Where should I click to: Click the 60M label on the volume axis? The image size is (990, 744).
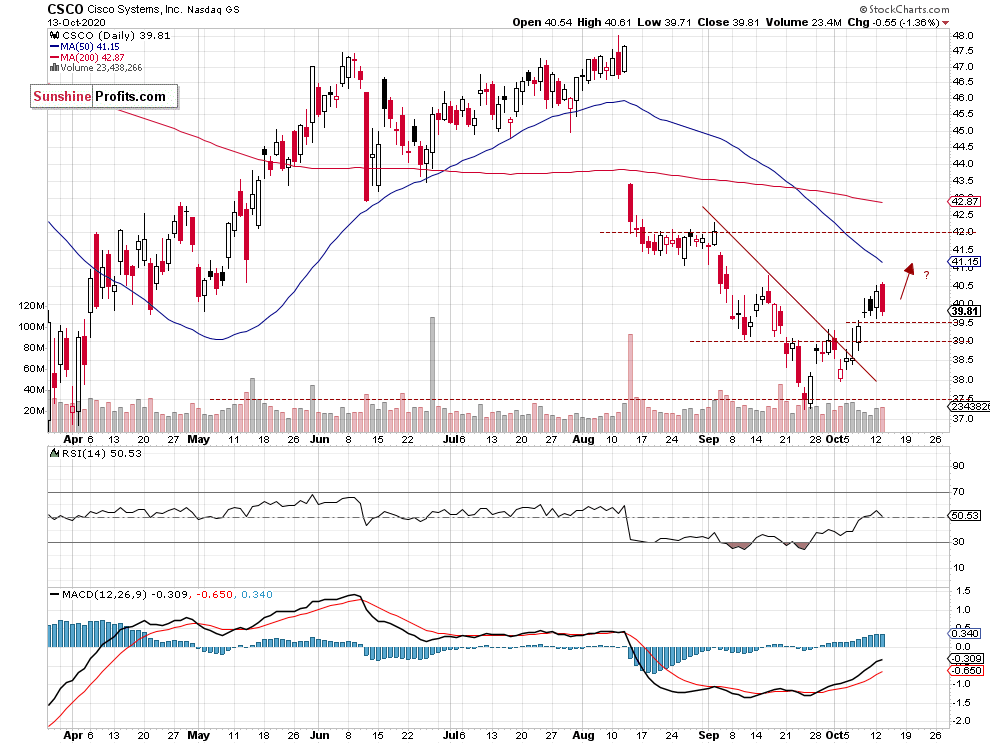(x=35, y=369)
